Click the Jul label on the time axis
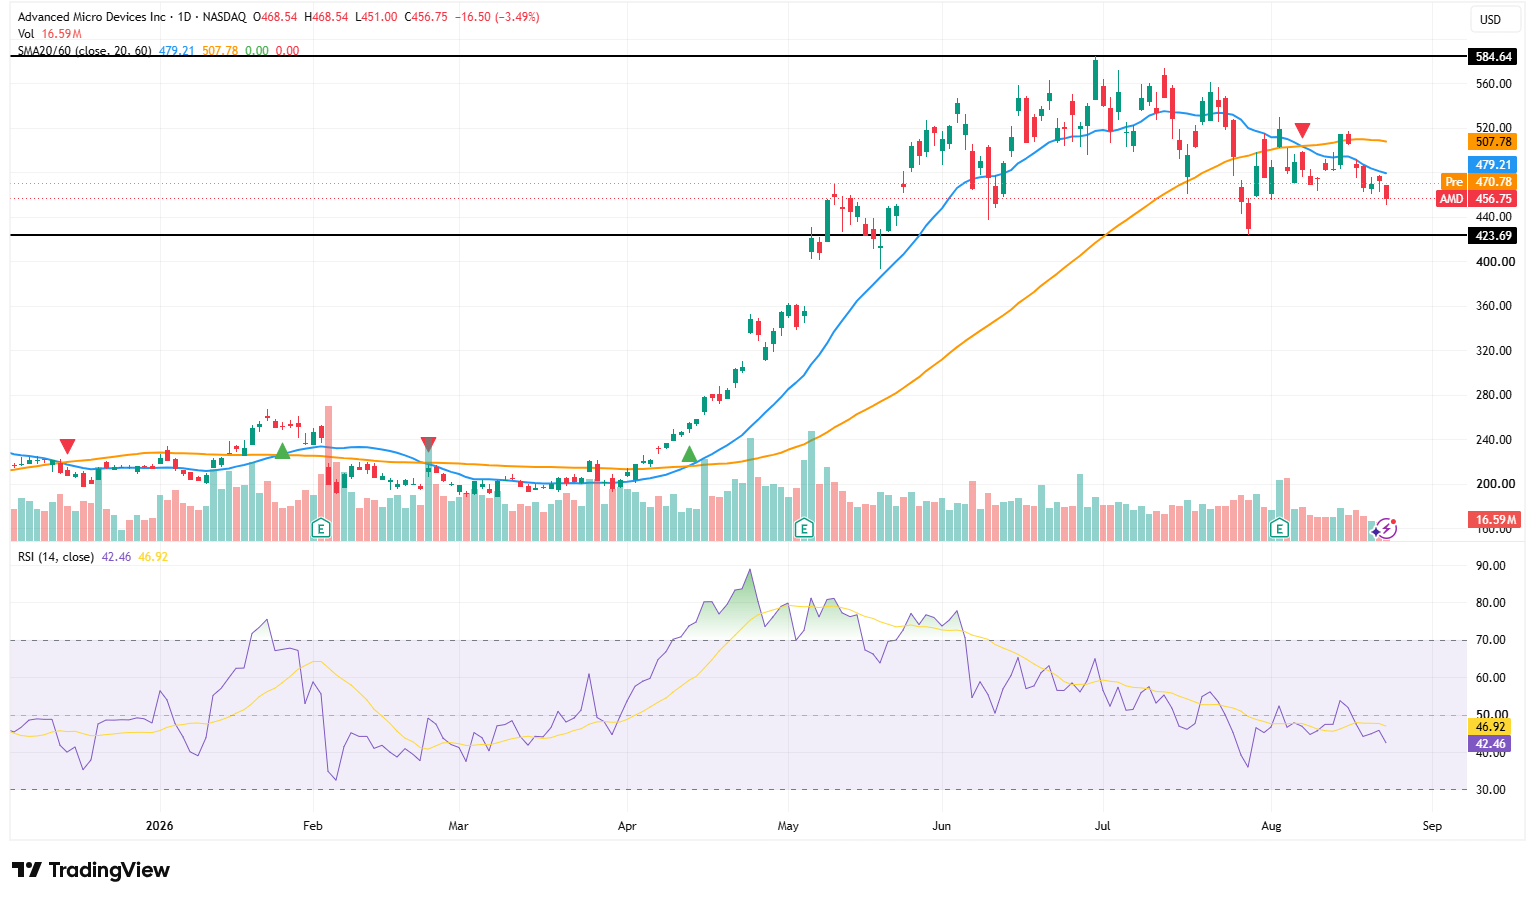This screenshot has width=1535, height=899. (x=1103, y=826)
